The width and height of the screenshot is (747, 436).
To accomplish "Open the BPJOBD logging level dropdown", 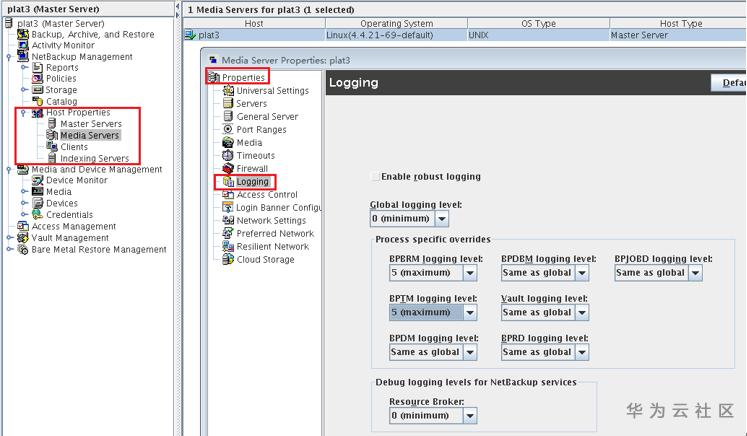I will [695, 273].
